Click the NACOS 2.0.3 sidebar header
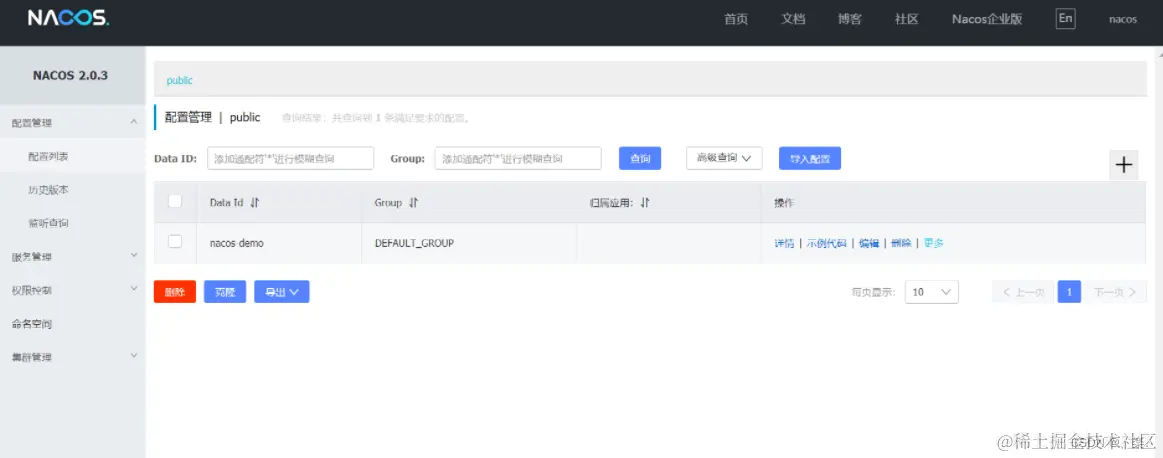 point(70,76)
